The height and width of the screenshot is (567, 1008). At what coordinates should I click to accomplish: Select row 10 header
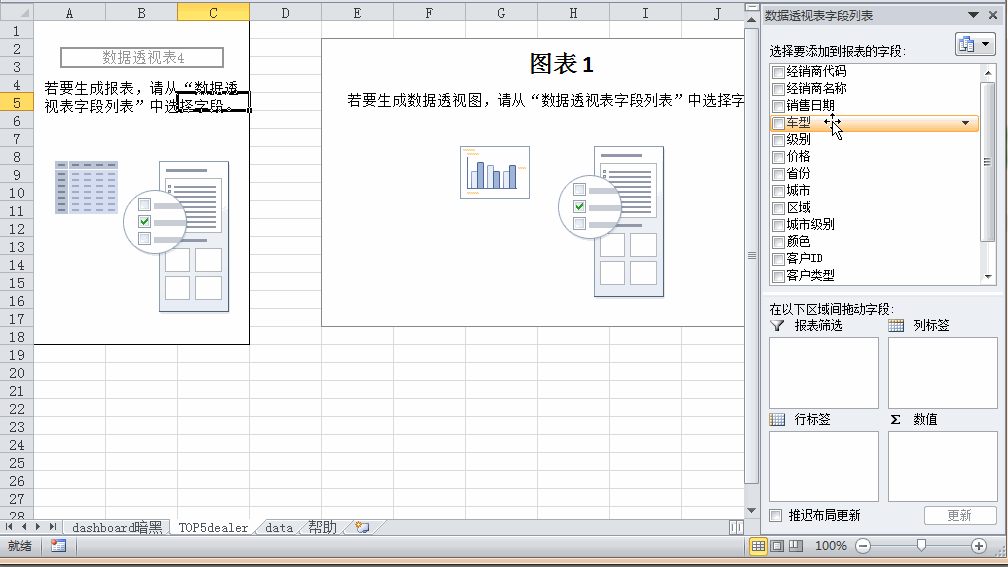[17, 193]
